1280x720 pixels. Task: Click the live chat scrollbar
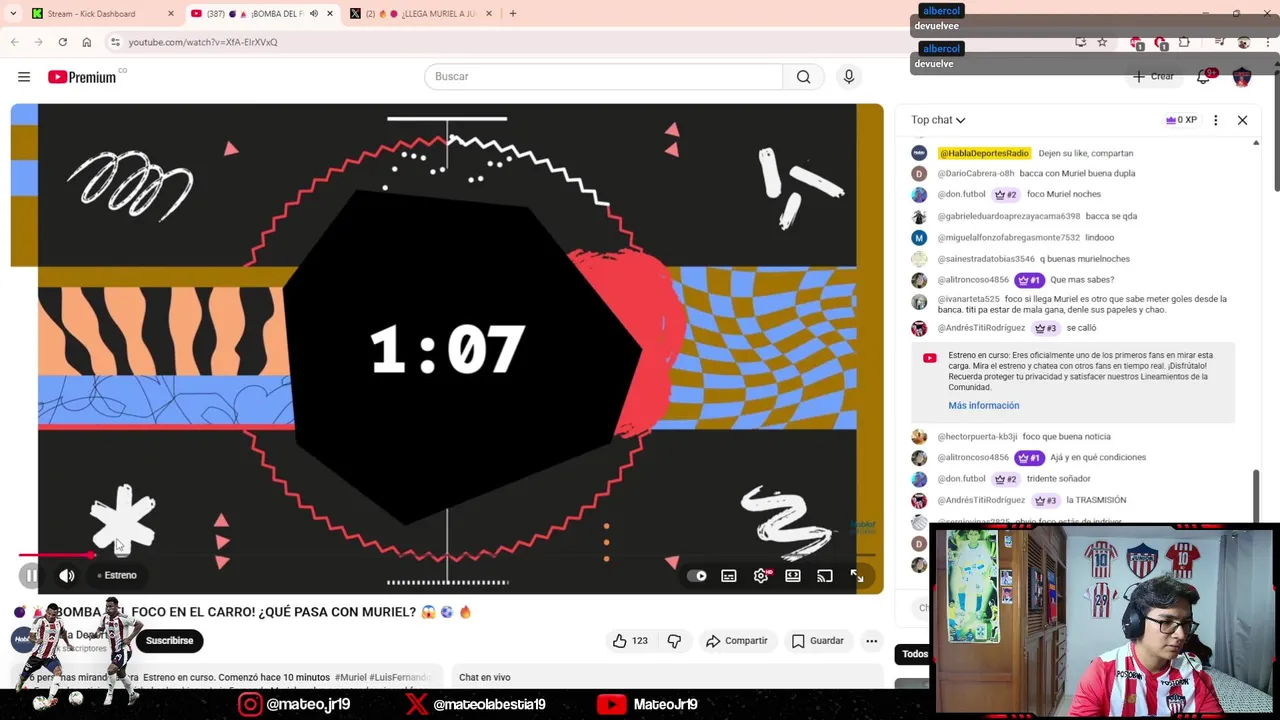coord(1256,495)
